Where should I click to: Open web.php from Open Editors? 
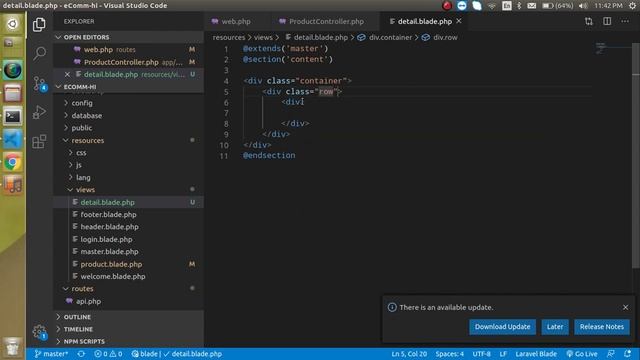[129, 49]
